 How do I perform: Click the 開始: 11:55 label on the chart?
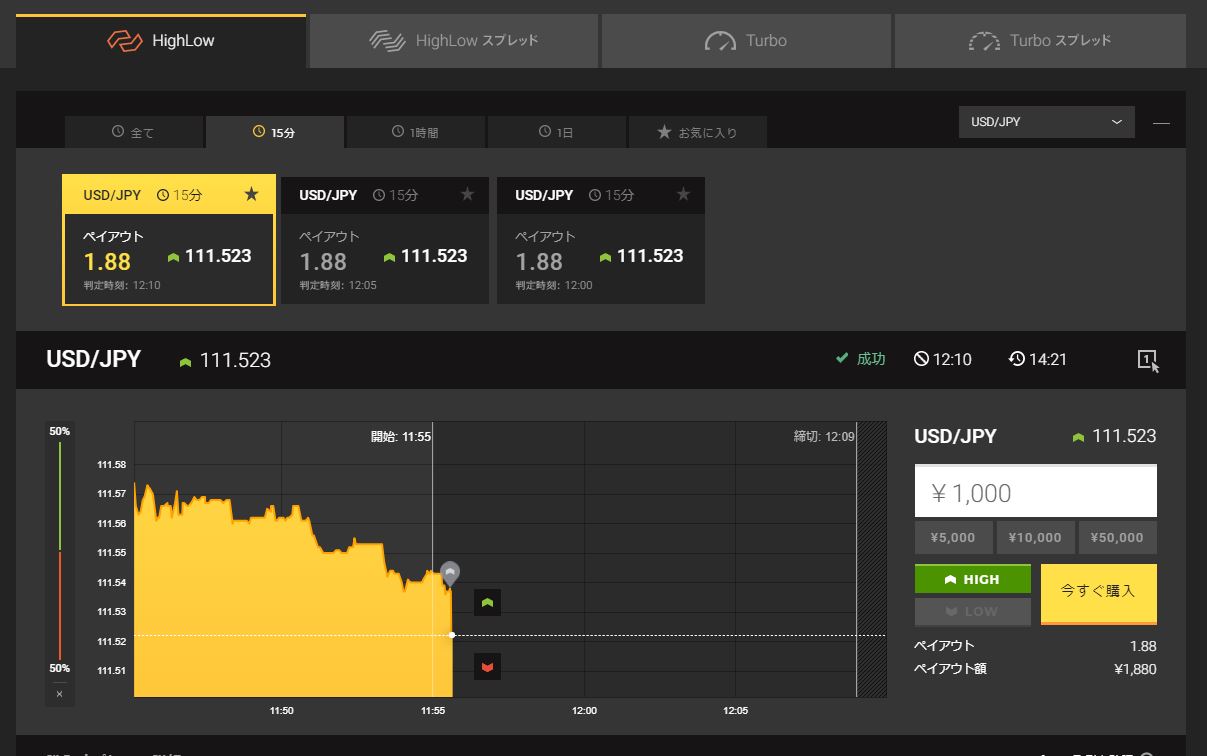click(401, 436)
